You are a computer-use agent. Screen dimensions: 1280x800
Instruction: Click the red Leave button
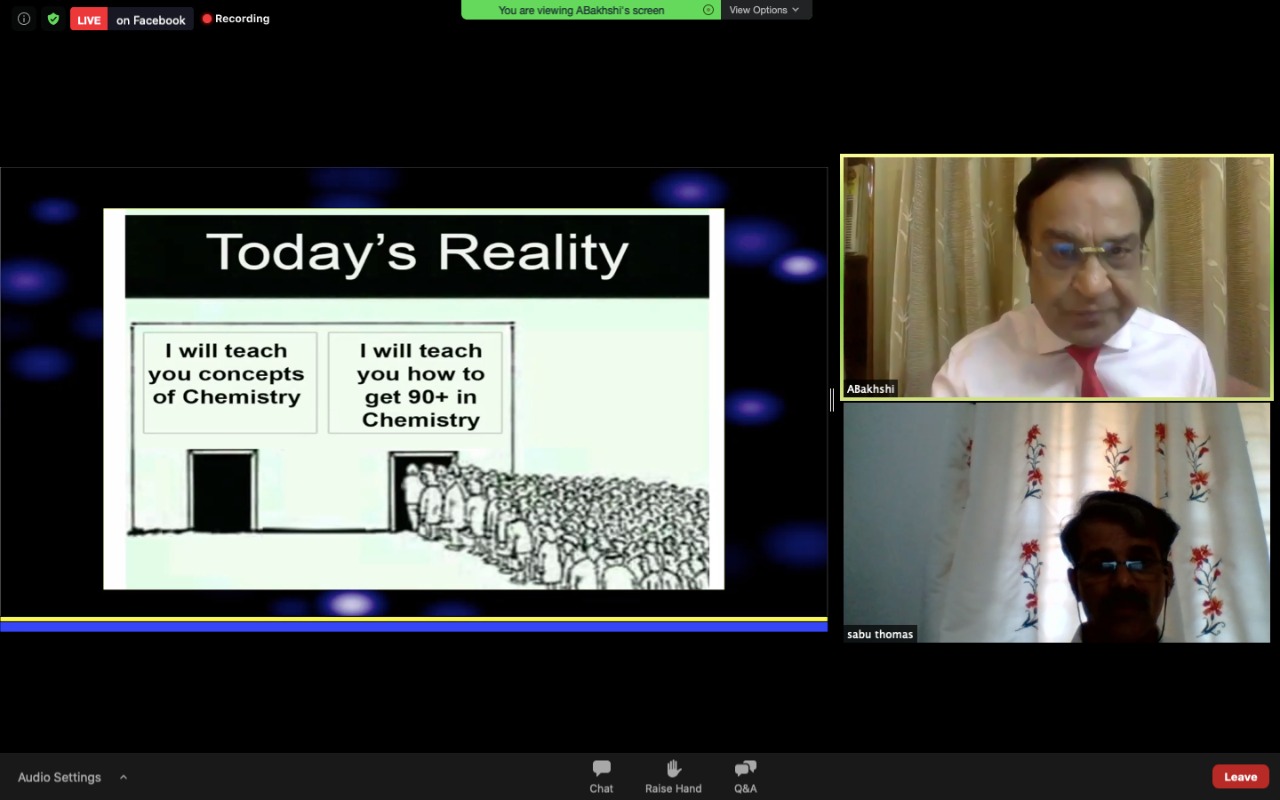[x=1240, y=776]
